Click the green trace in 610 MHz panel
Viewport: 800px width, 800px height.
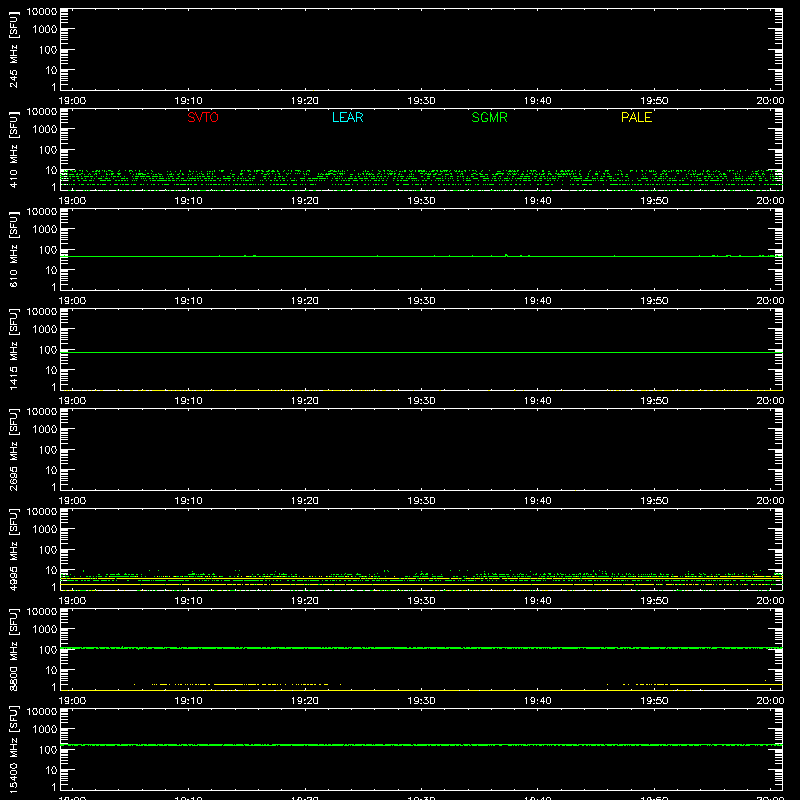pyautogui.click(x=421, y=256)
